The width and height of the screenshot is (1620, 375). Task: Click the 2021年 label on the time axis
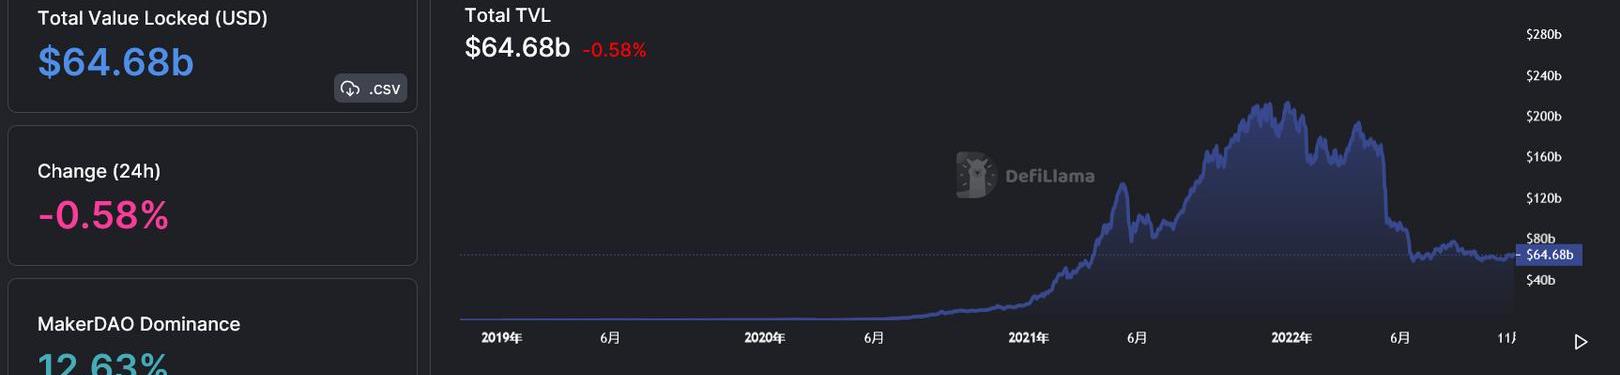[1029, 338]
